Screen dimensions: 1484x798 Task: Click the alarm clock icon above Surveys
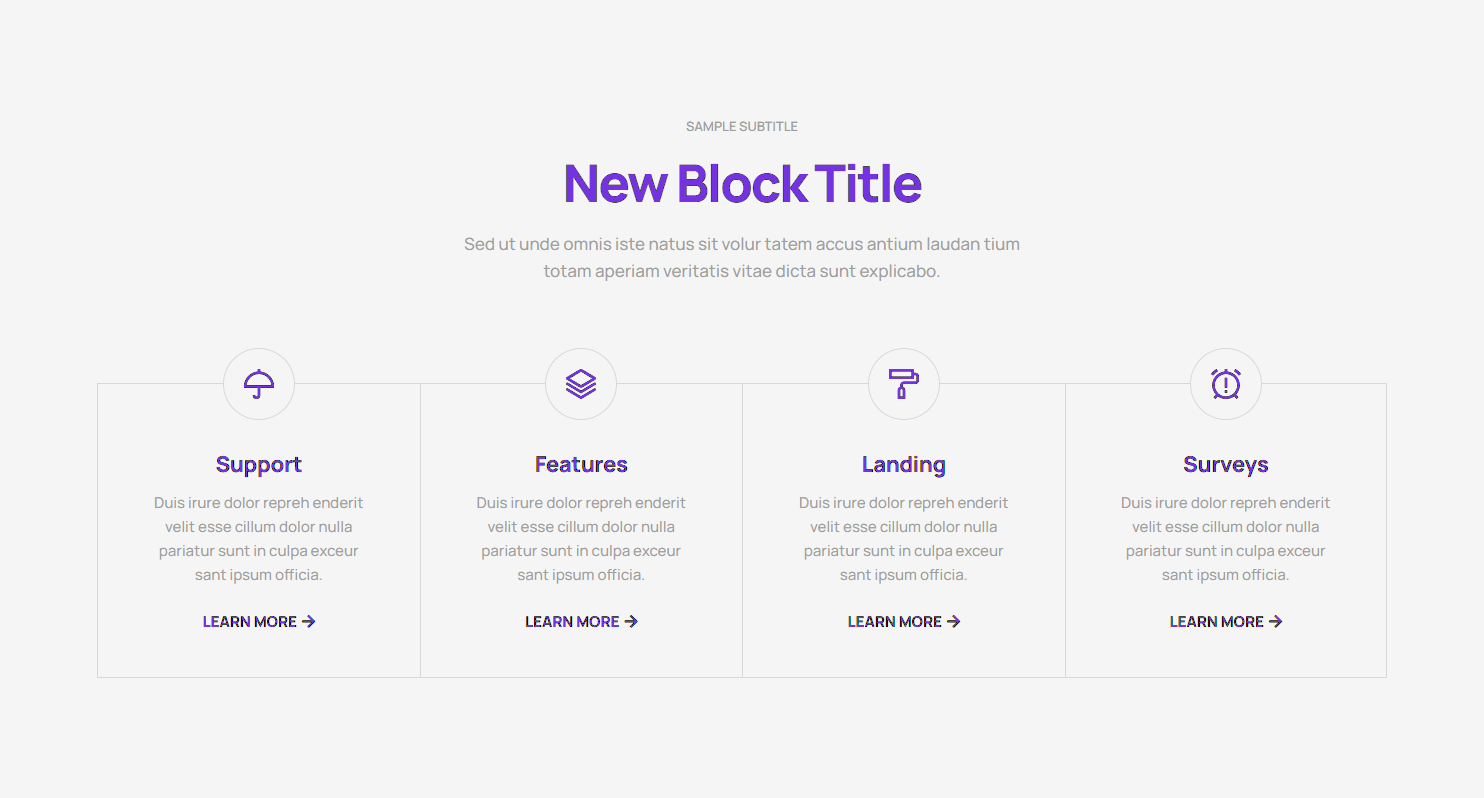(1226, 384)
